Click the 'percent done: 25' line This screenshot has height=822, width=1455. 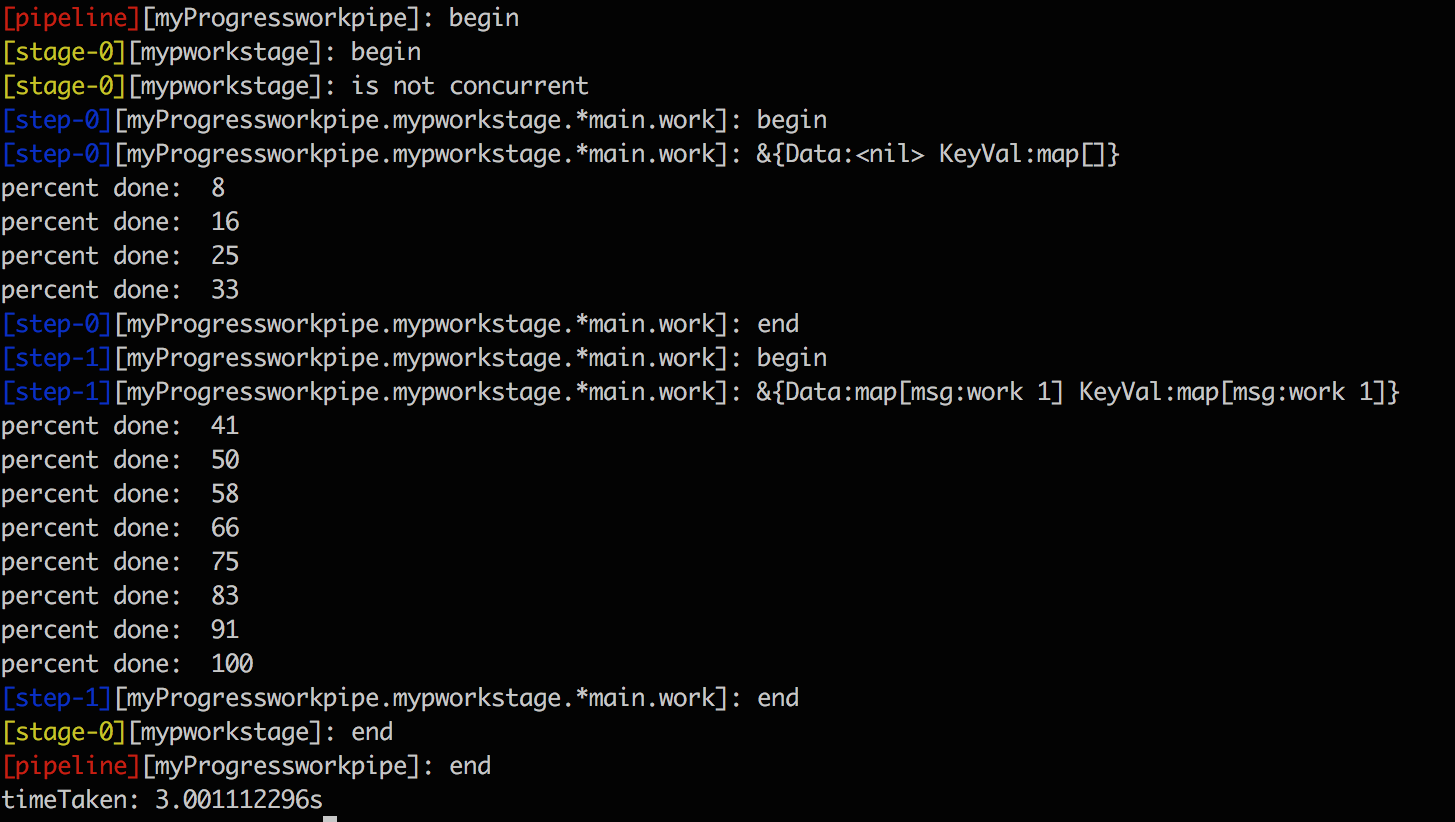pos(120,256)
